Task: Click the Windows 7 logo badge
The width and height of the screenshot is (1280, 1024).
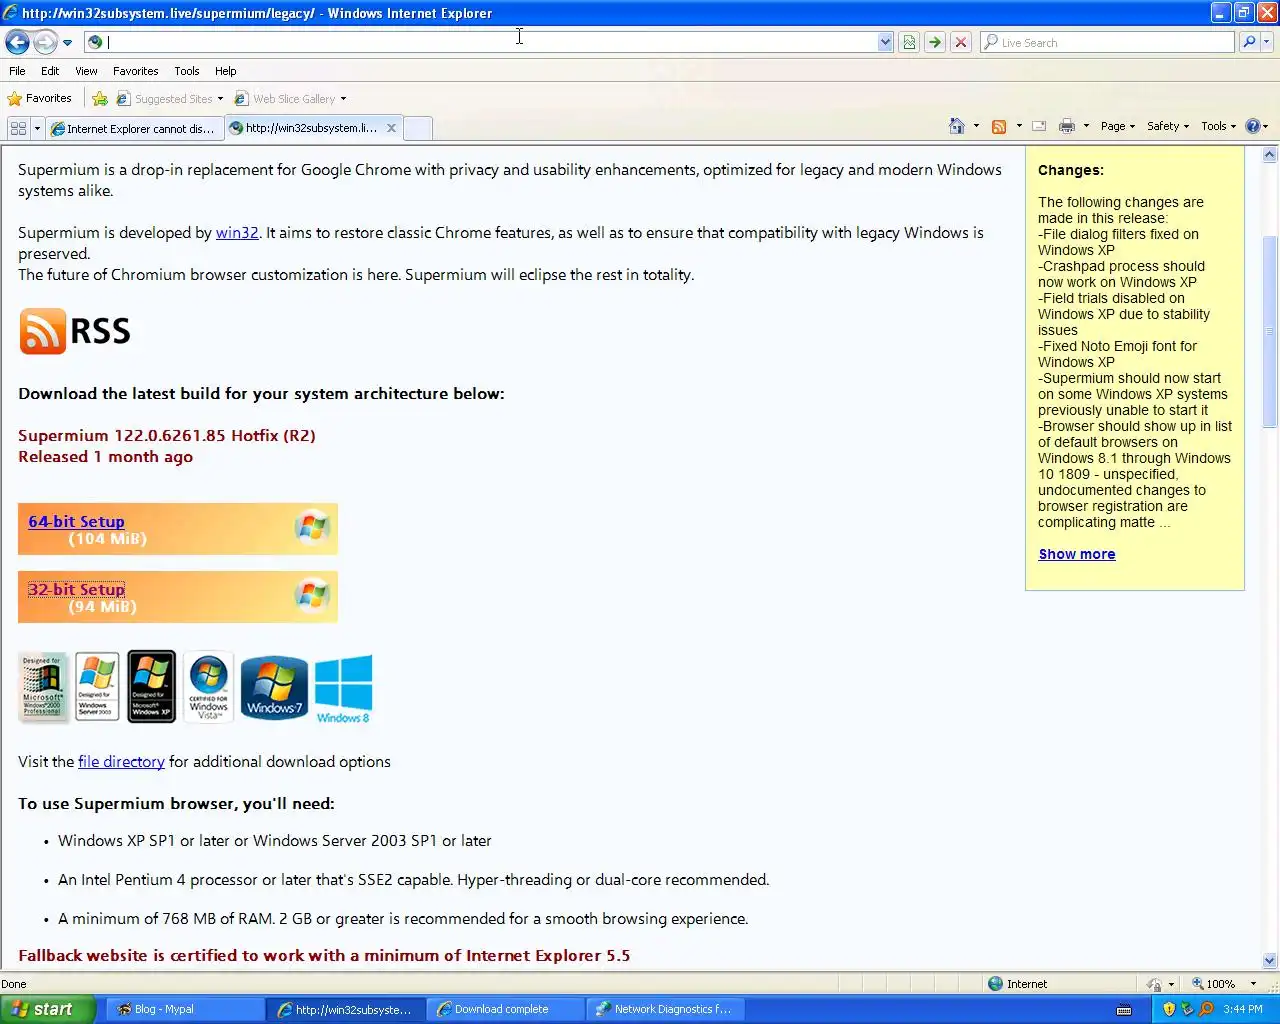Action: tap(274, 688)
